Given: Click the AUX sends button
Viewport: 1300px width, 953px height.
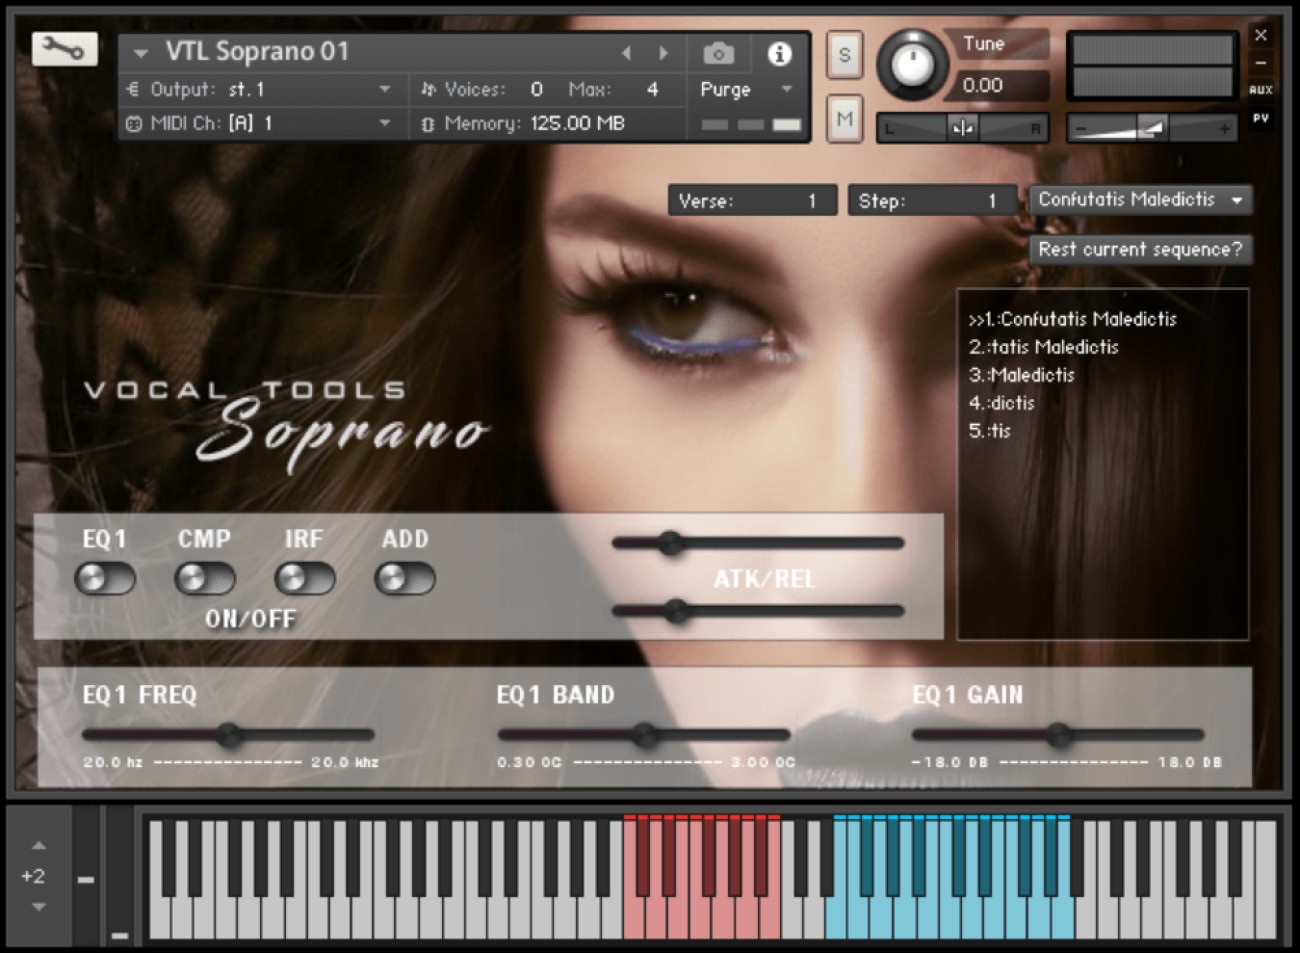Looking at the screenshot, I should (1260, 90).
